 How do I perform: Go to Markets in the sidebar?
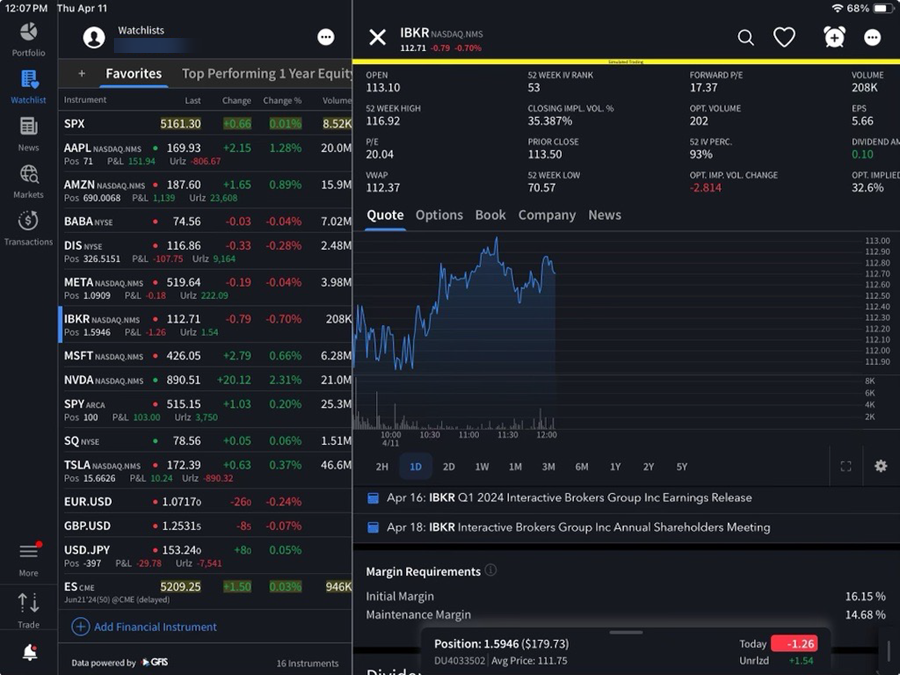(28, 180)
